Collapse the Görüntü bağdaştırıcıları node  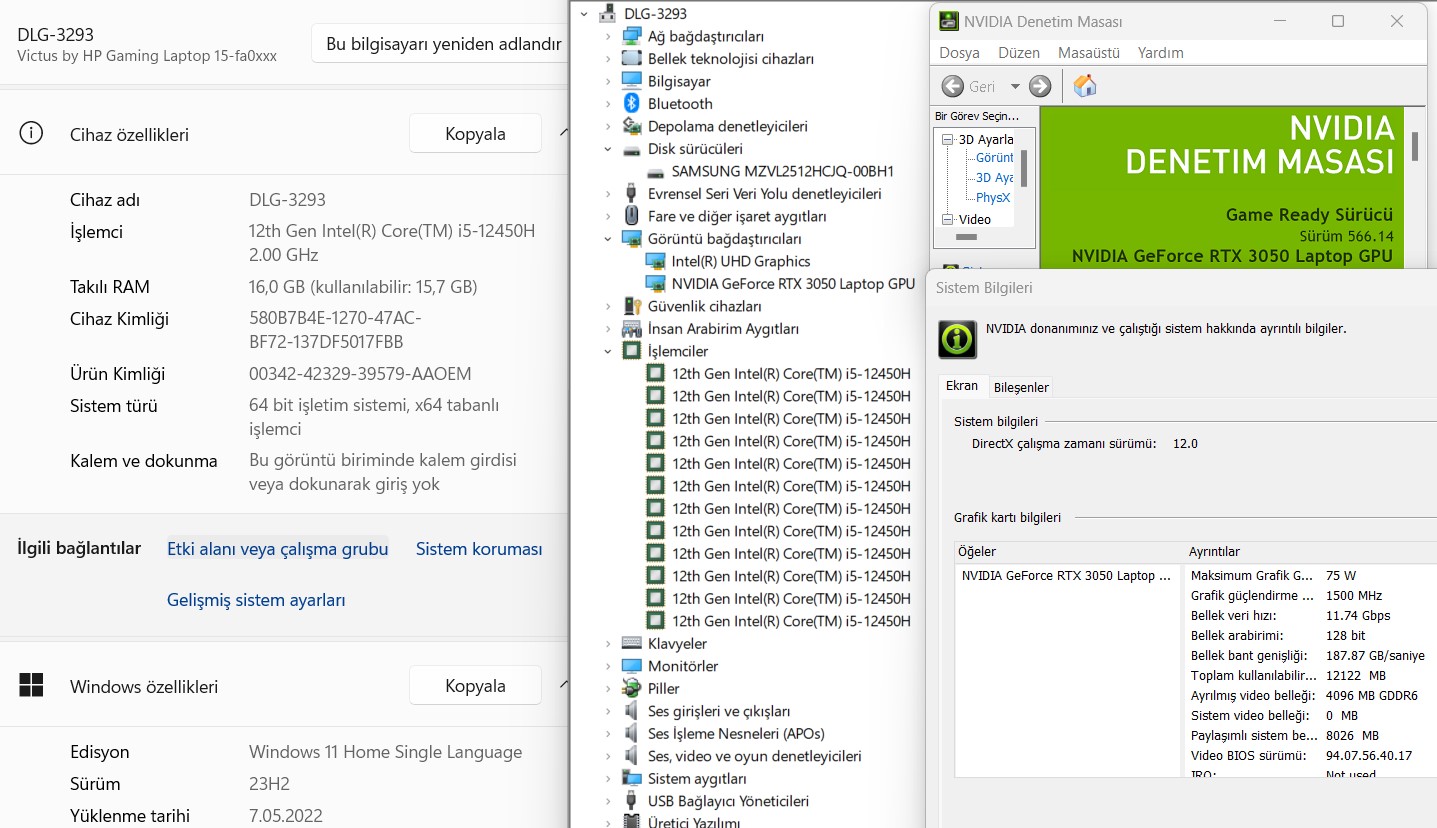(x=608, y=239)
